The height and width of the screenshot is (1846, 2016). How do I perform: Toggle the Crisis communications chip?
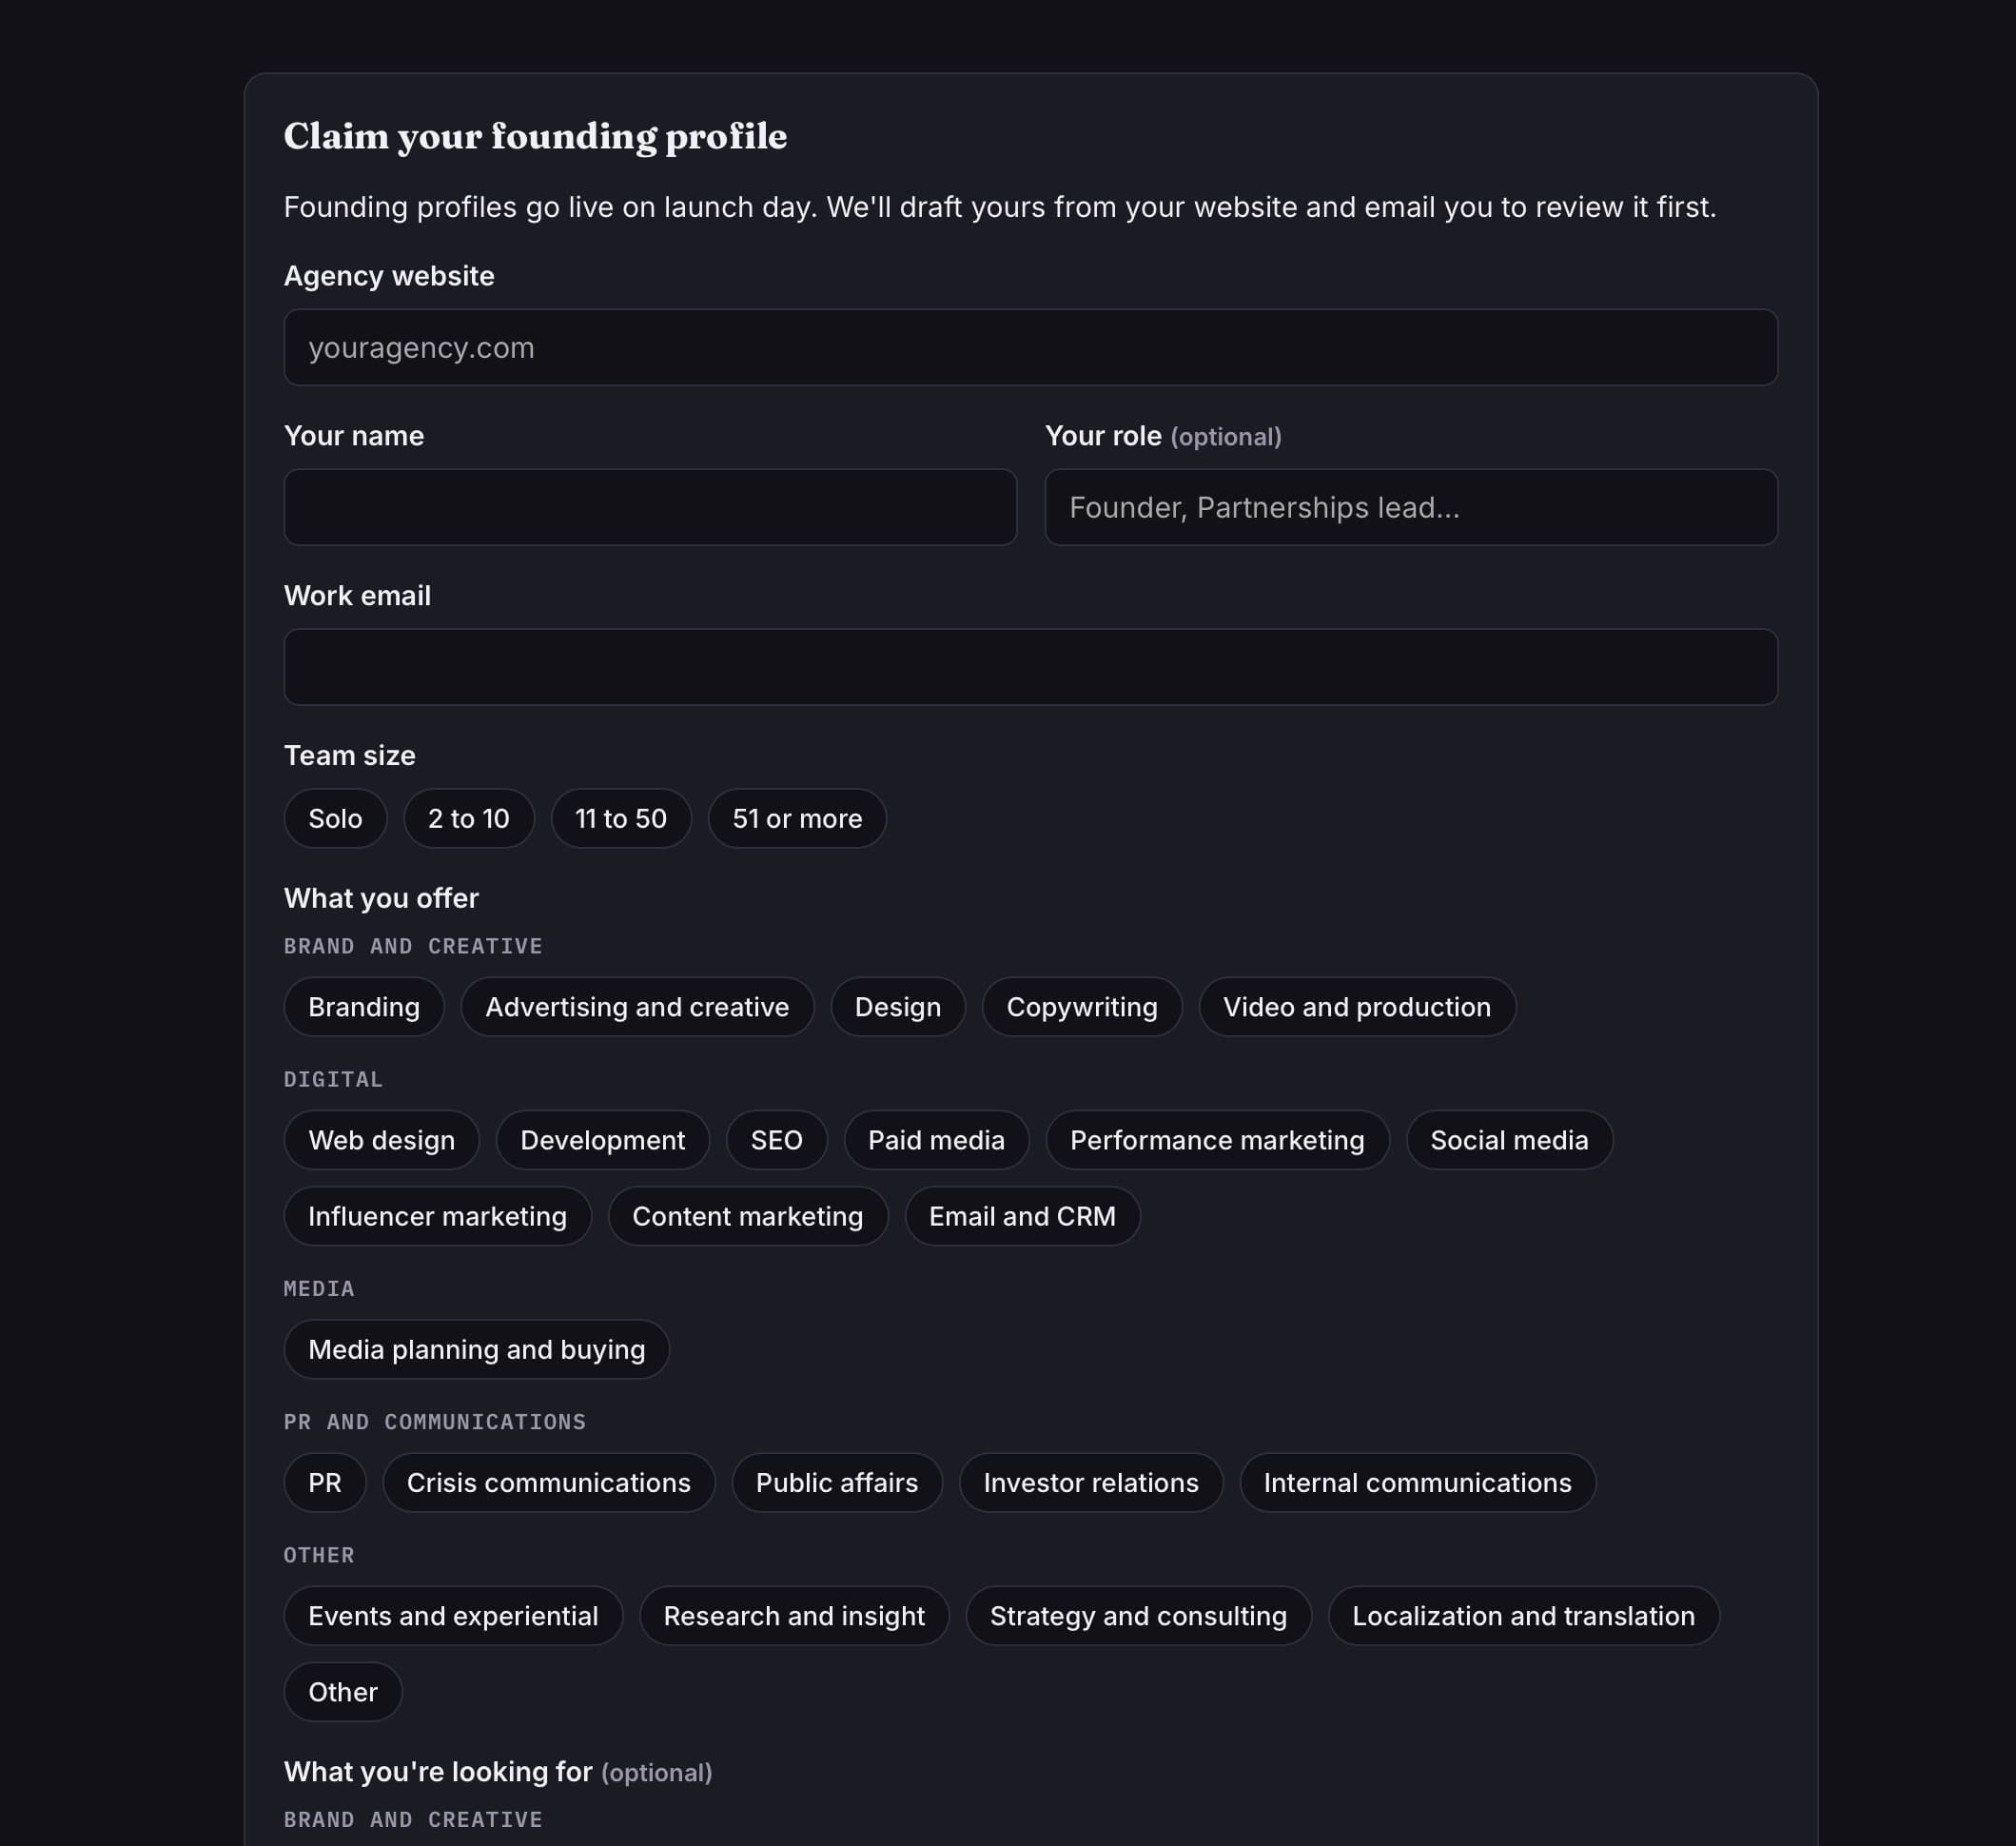pos(549,1481)
